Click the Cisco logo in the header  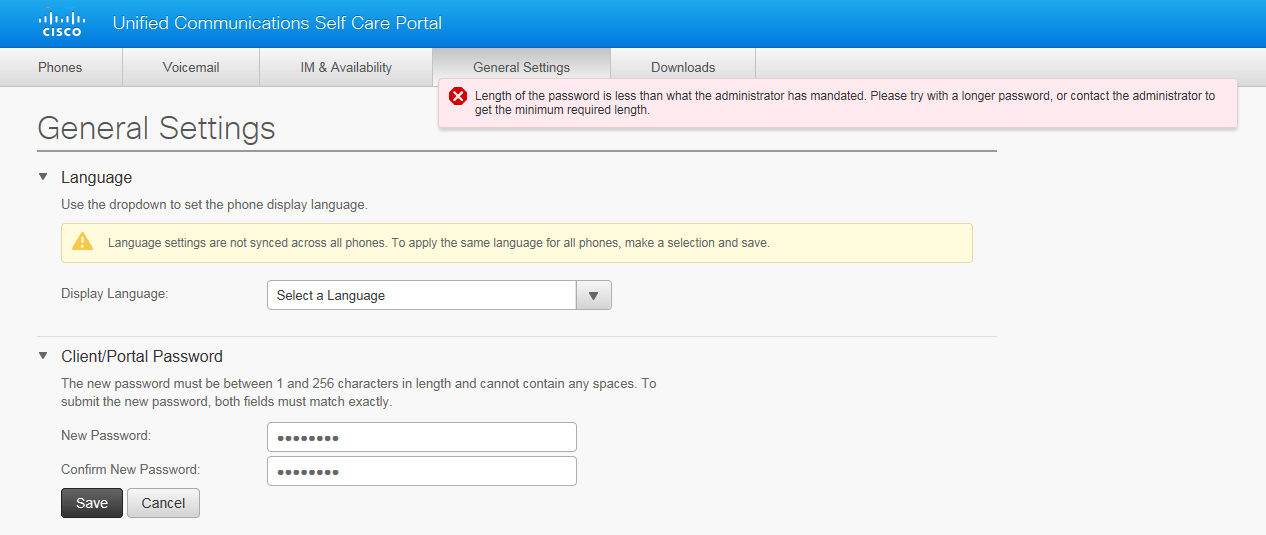pos(61,24)
